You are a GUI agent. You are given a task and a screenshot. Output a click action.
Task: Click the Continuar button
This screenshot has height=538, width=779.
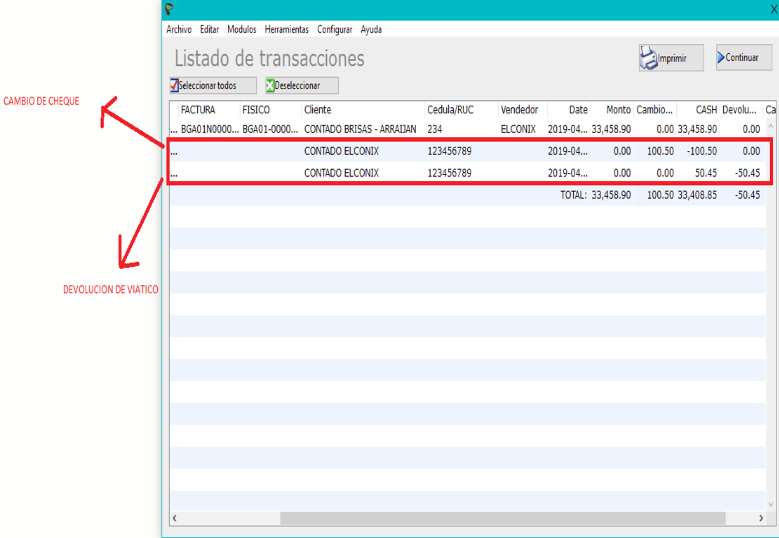pos(744,57)
